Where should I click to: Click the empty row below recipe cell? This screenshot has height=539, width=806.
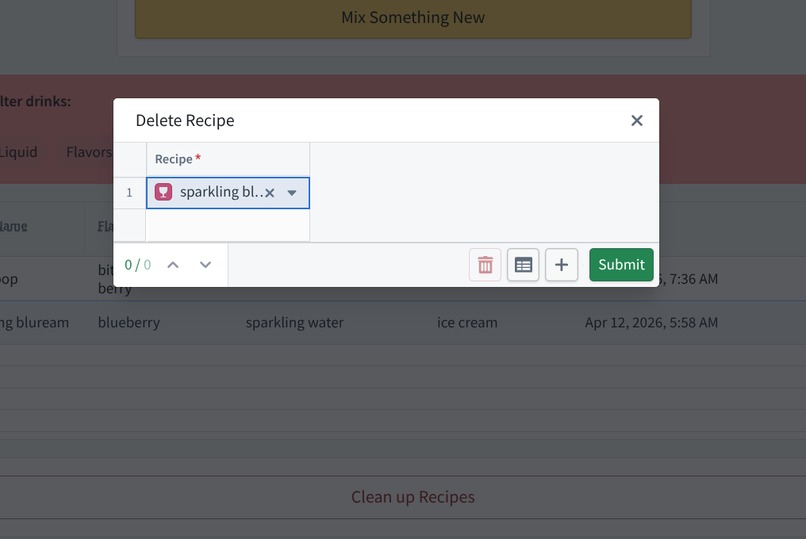(x=228, y=225)
